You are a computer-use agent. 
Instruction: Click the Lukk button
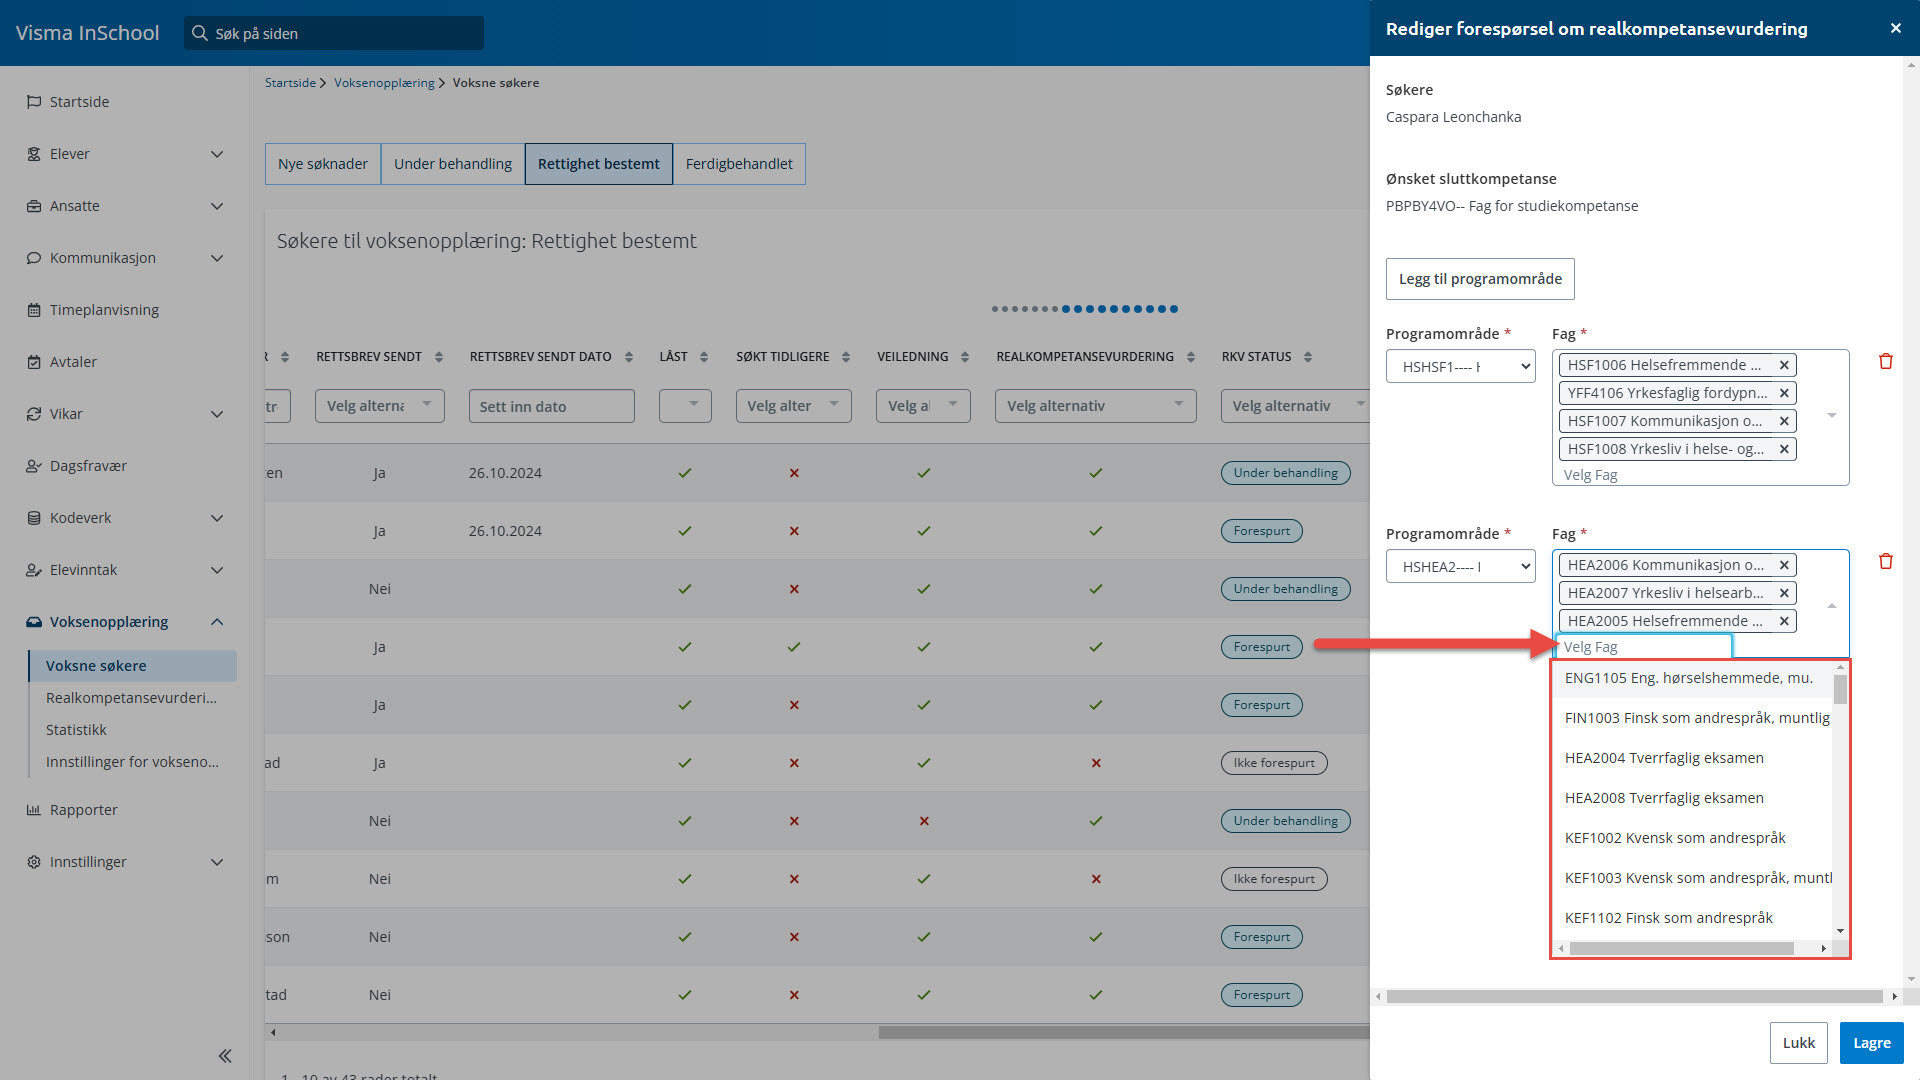pyautogui.click(x=1798, y=1043)
